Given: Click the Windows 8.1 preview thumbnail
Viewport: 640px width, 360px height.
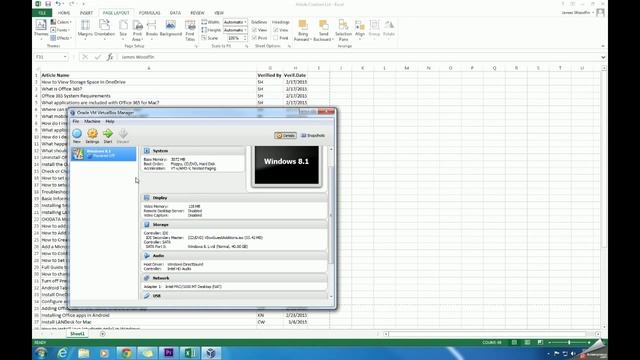Looking at the screenshot, I should tap(287, 165).
